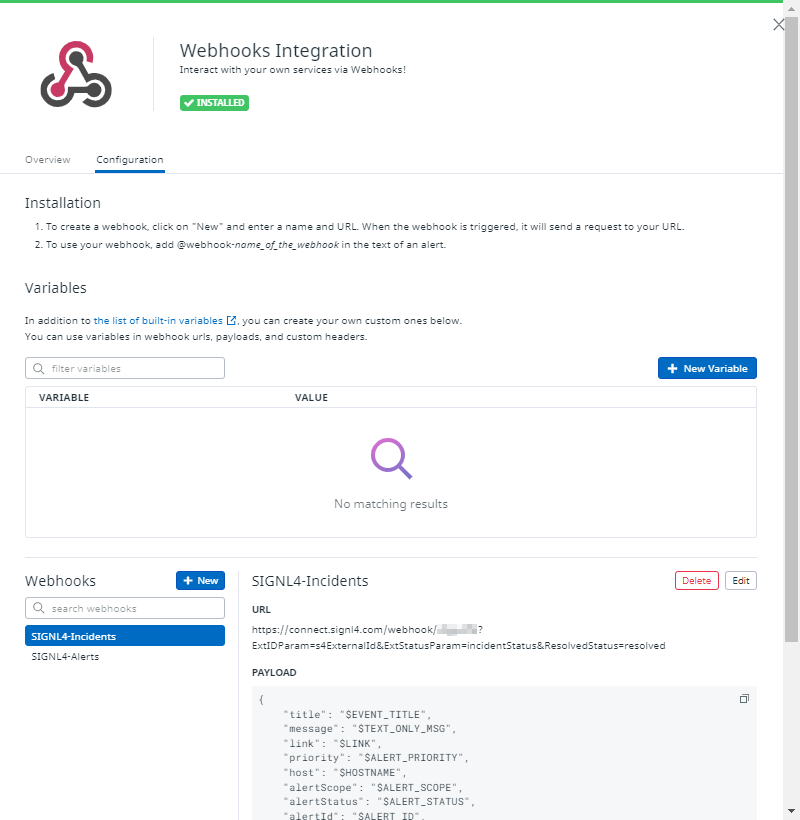
Task: Click the "priority": "$ALERT_PRIORITY" payload line
Action: (376, 758)
